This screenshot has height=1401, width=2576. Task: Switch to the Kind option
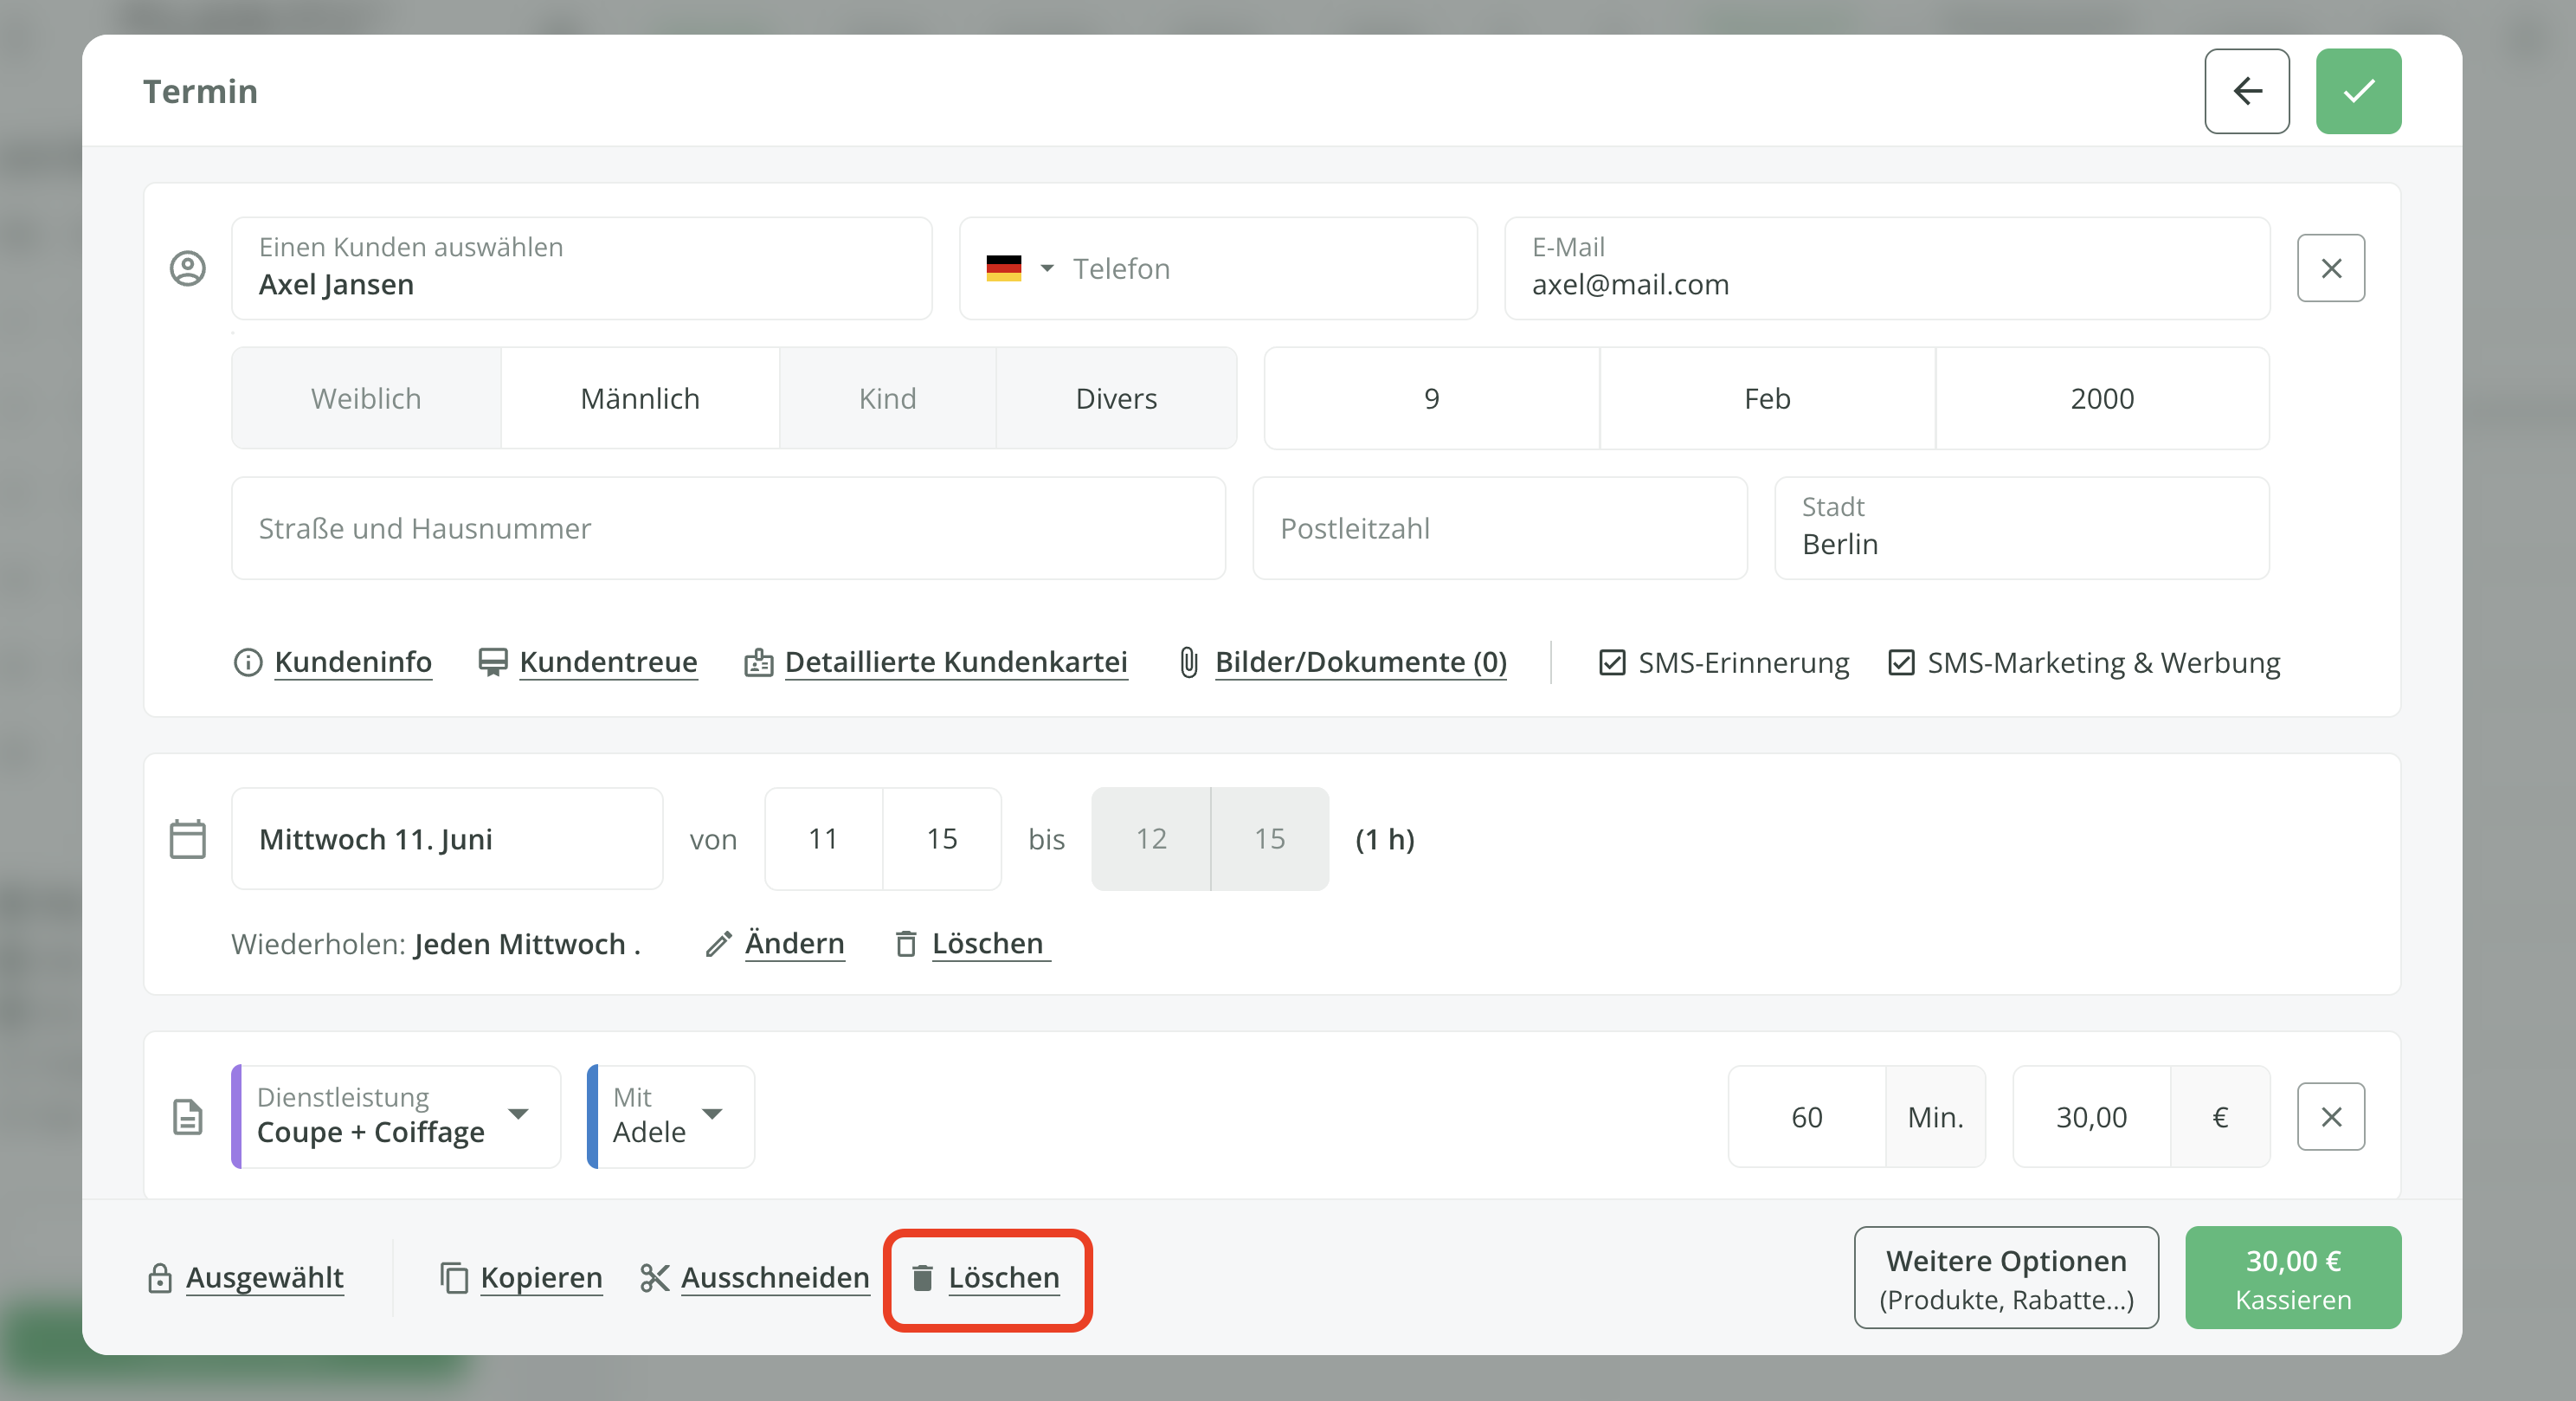coord(886,398)
